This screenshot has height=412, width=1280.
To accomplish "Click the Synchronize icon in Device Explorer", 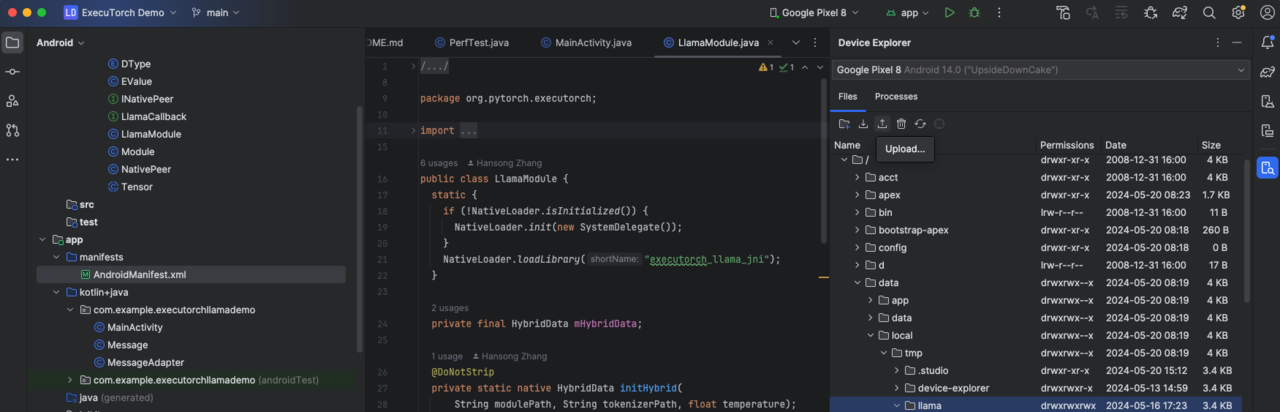I will (x=920, y=123).
